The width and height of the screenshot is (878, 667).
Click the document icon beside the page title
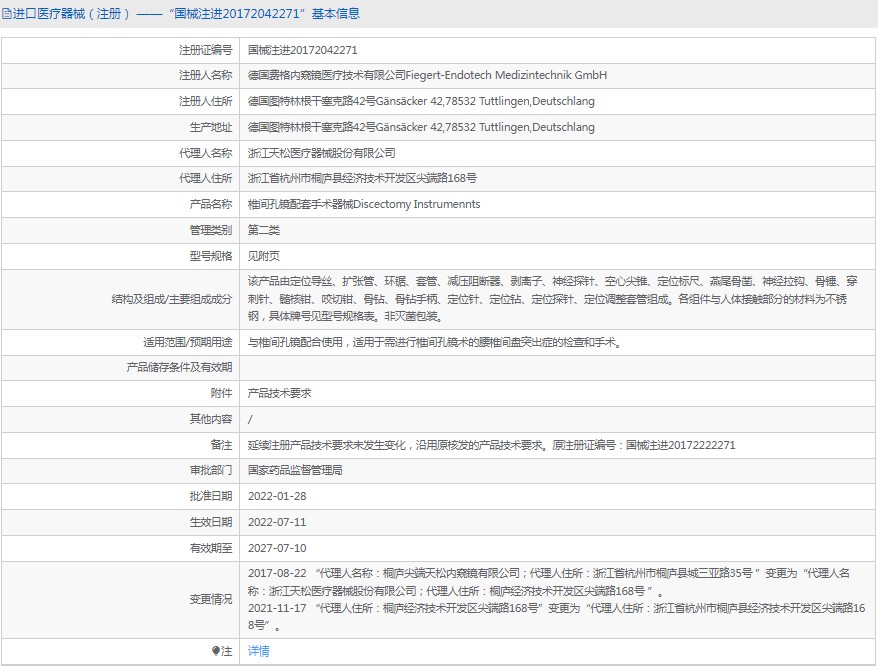tap(8, 14)
